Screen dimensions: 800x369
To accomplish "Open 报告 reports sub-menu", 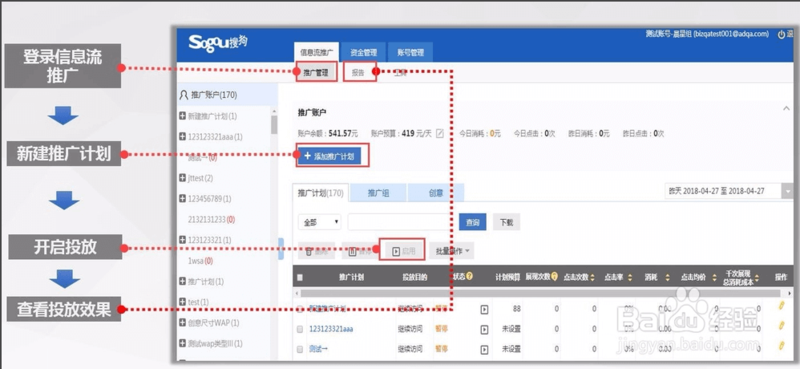I will (x=359, y=73).
